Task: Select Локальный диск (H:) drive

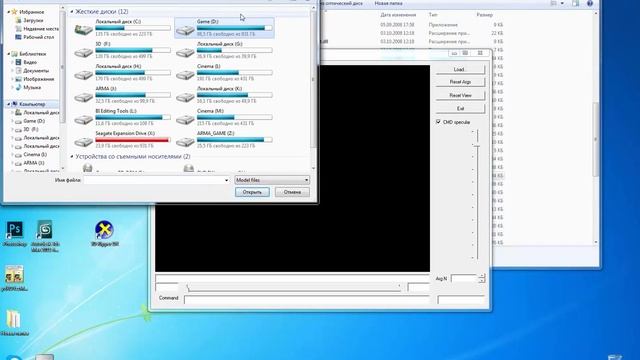Action: click(x=122, y=73)
